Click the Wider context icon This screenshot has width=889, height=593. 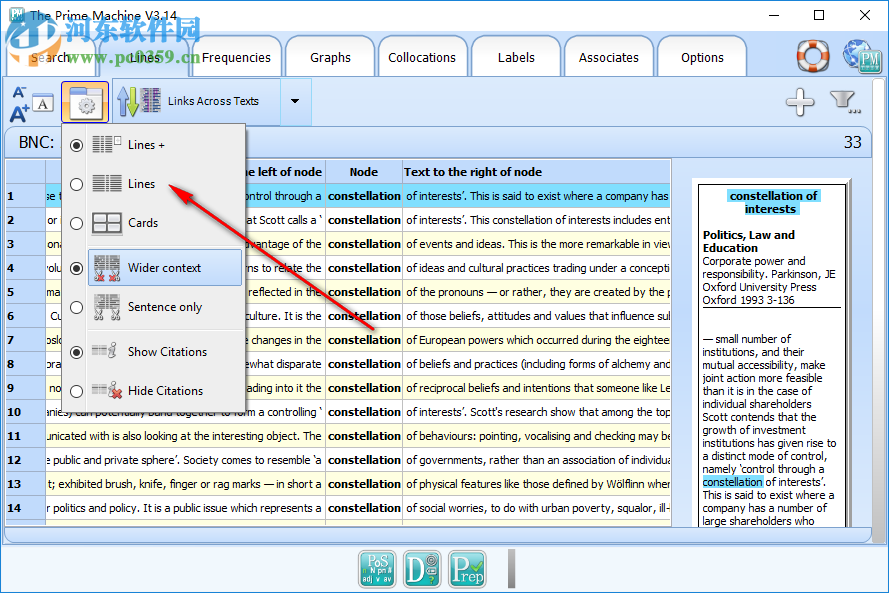point(107,268)
